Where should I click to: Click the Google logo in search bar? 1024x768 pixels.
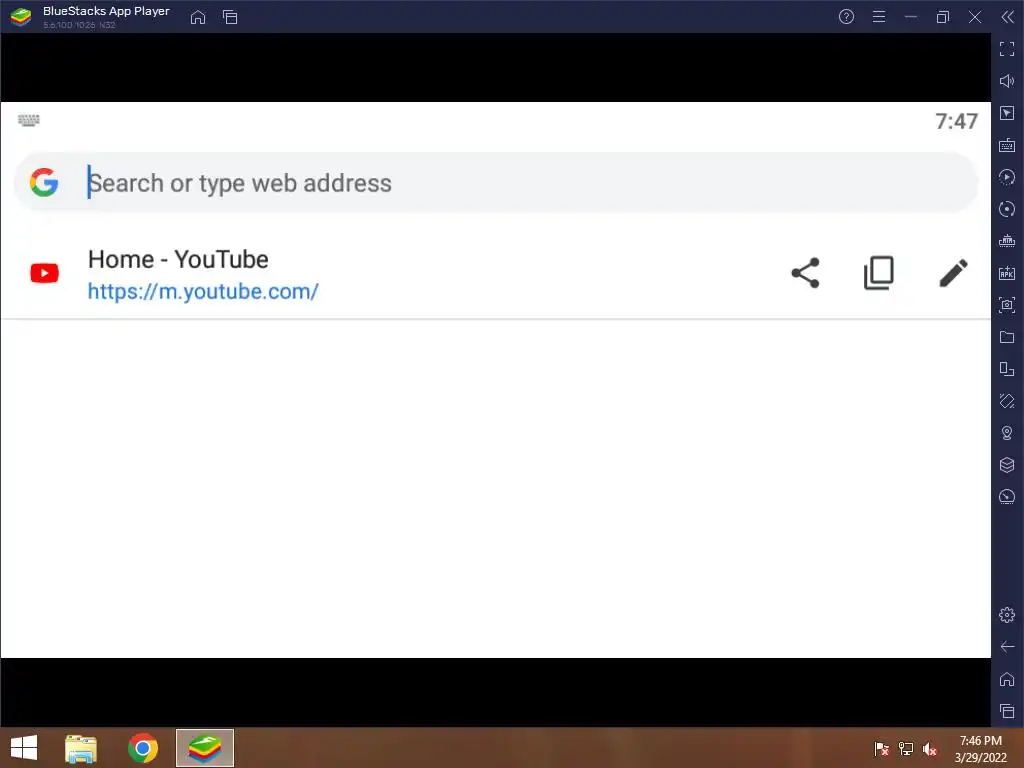44,182
